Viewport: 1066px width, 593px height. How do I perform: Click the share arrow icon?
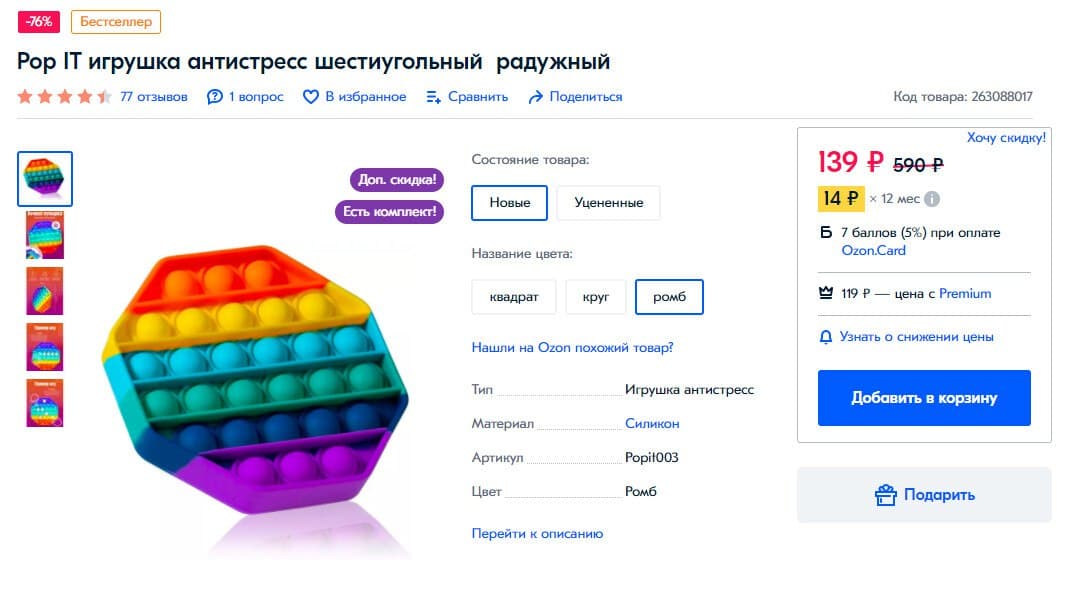click(536, 97)
